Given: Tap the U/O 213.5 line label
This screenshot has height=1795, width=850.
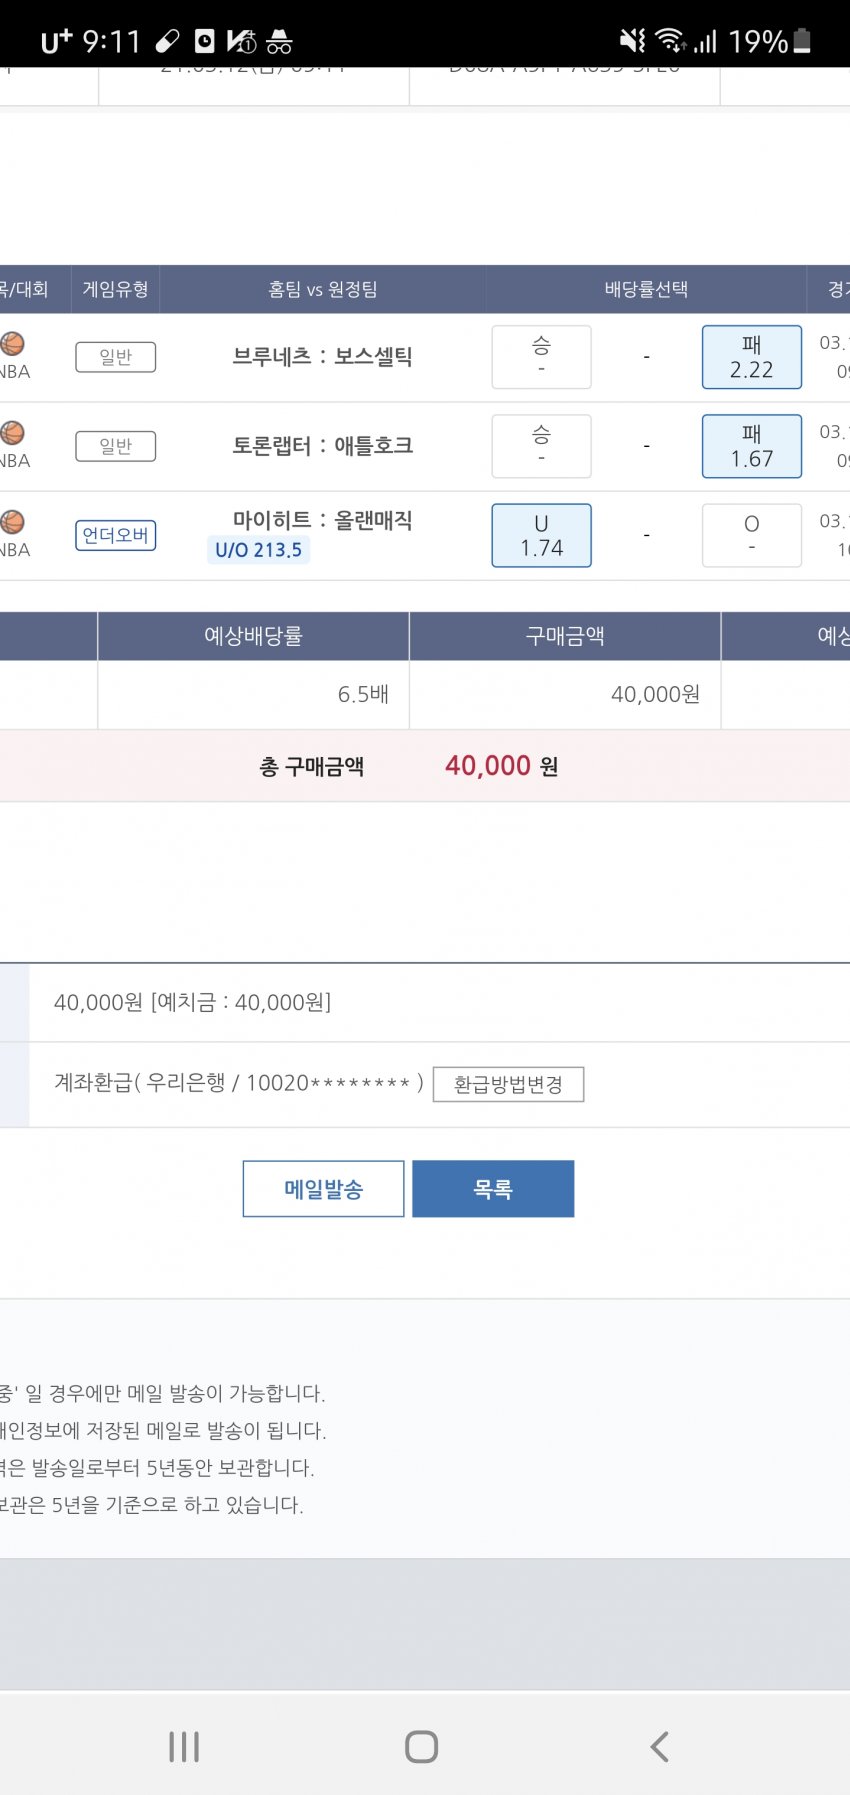Looking at the screenshot, I should [x=258, y=550].
